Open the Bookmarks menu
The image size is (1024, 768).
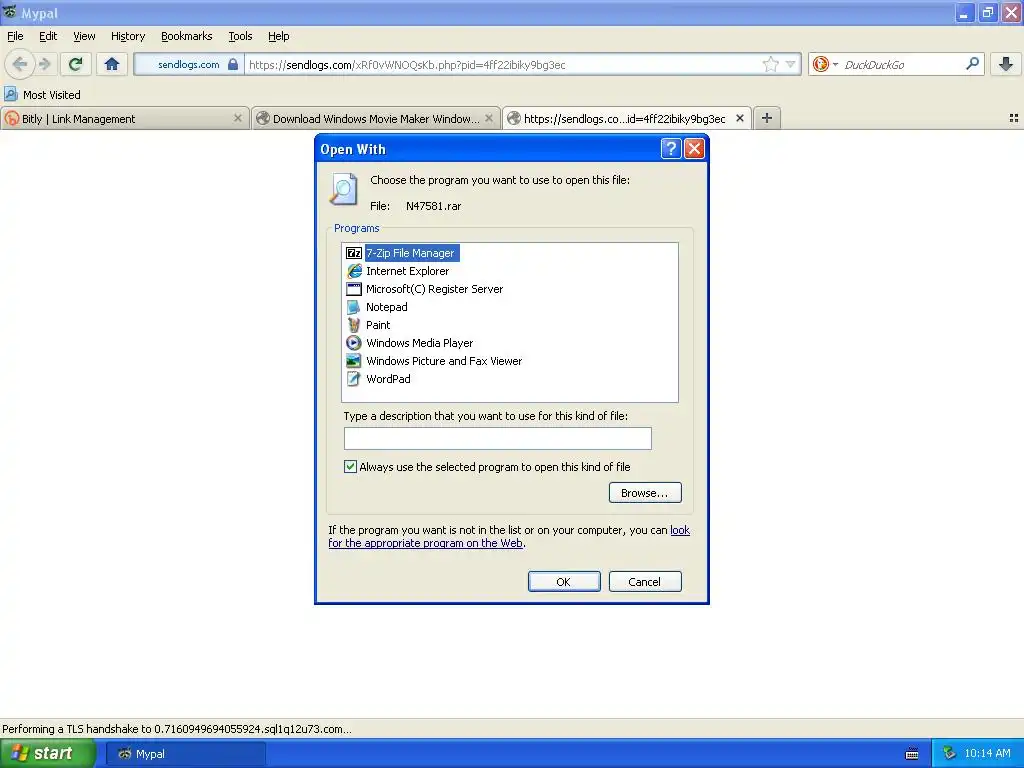[187, 36]
